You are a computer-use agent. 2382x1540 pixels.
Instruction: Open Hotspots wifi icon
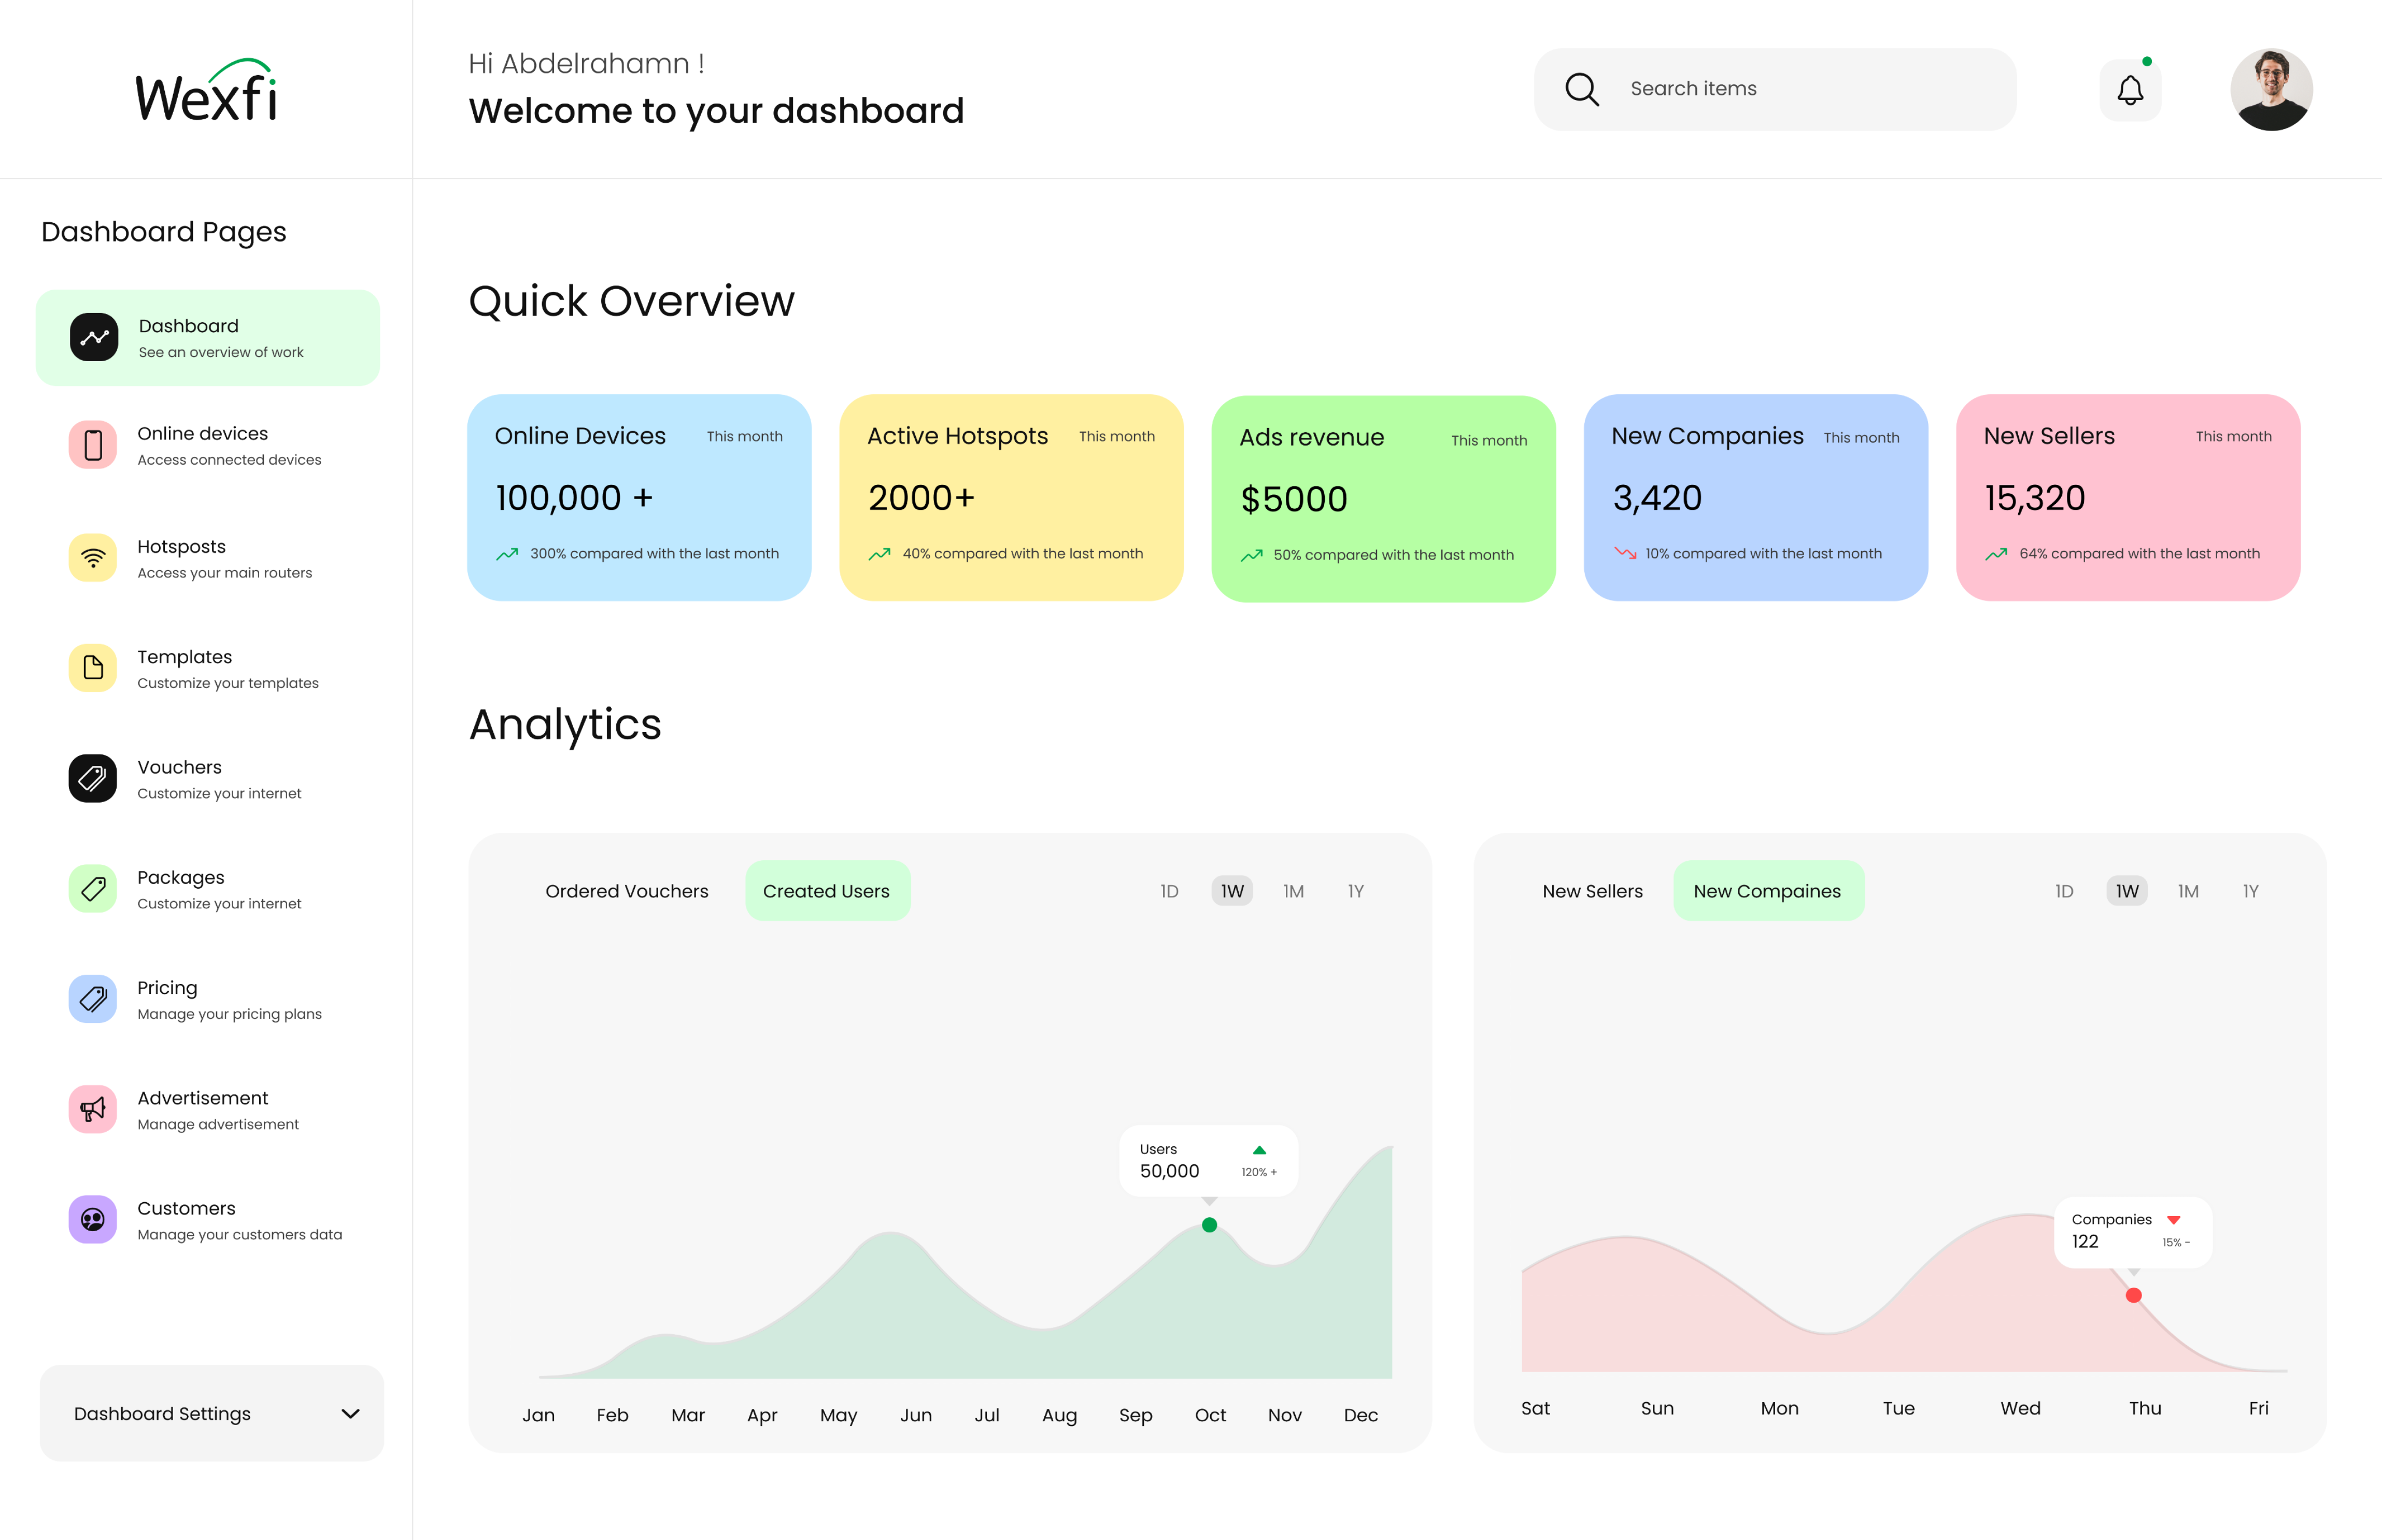[93, 558]
